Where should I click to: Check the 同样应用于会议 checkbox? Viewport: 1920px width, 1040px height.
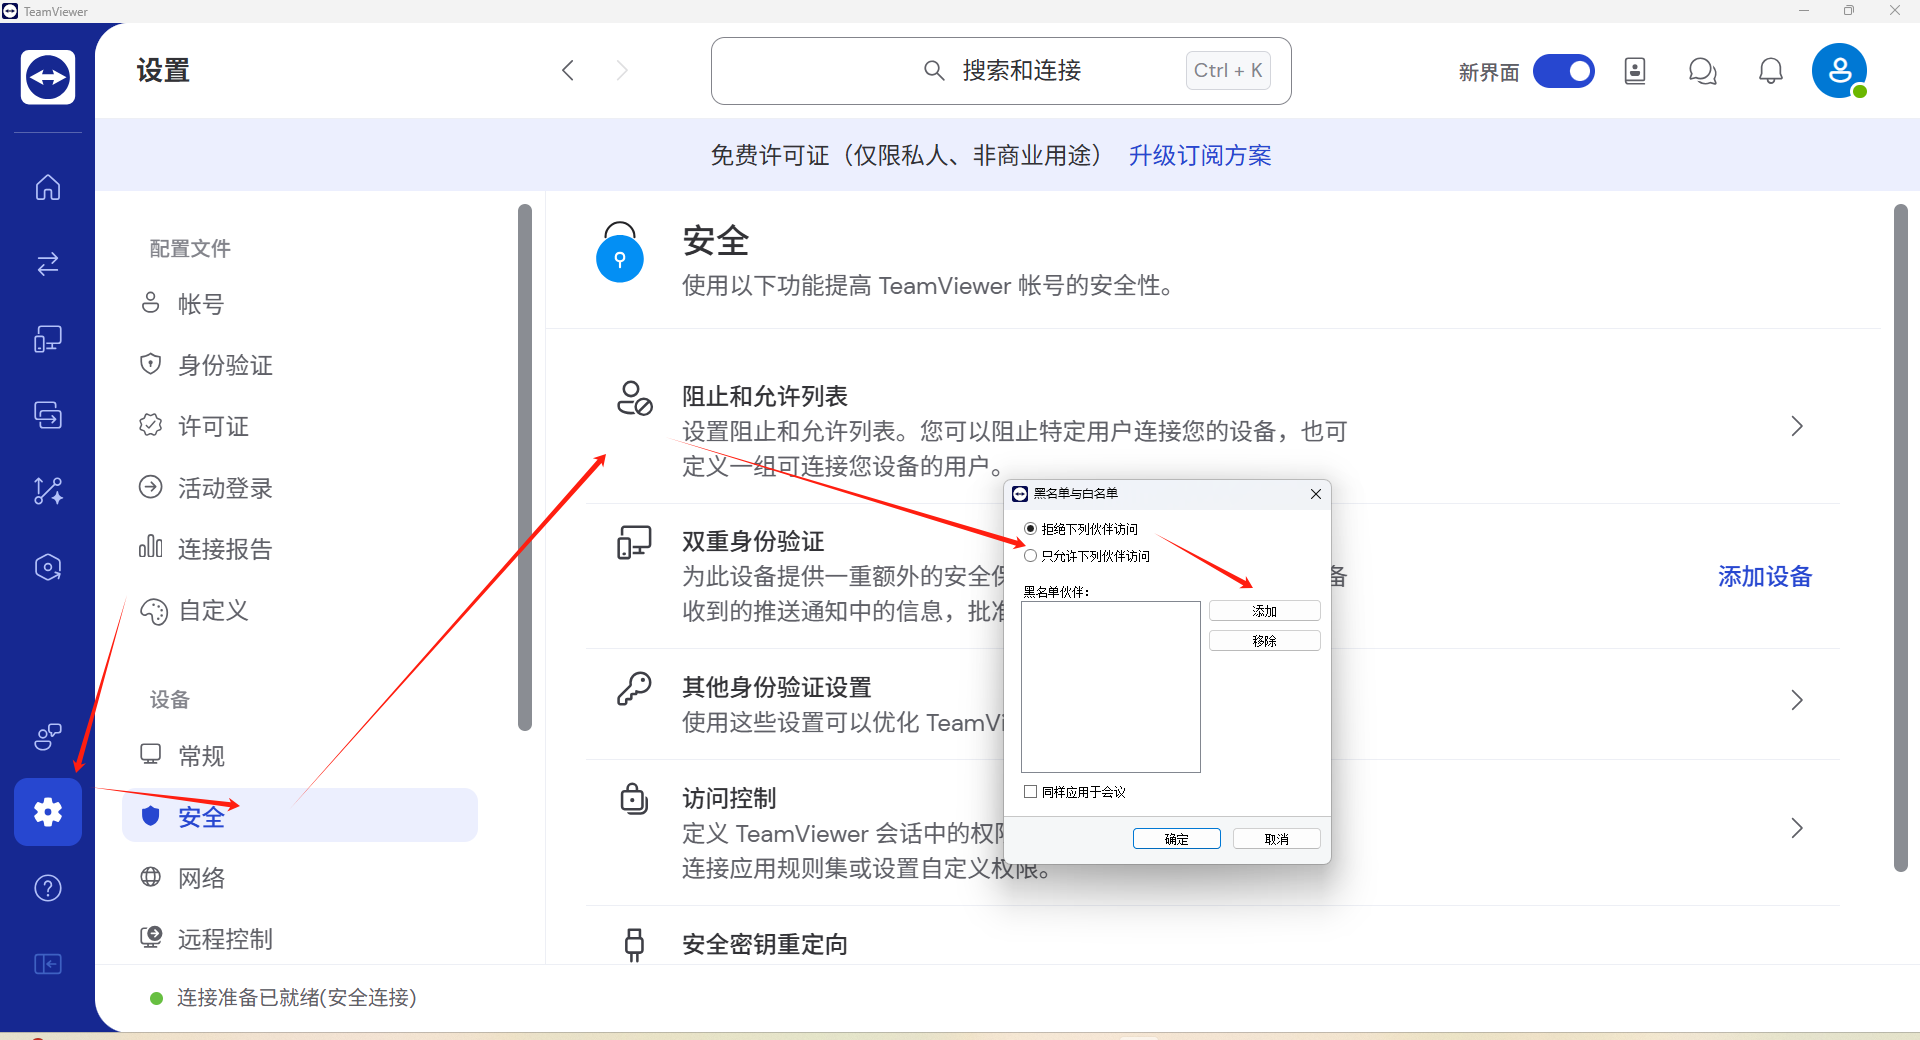1030,792
